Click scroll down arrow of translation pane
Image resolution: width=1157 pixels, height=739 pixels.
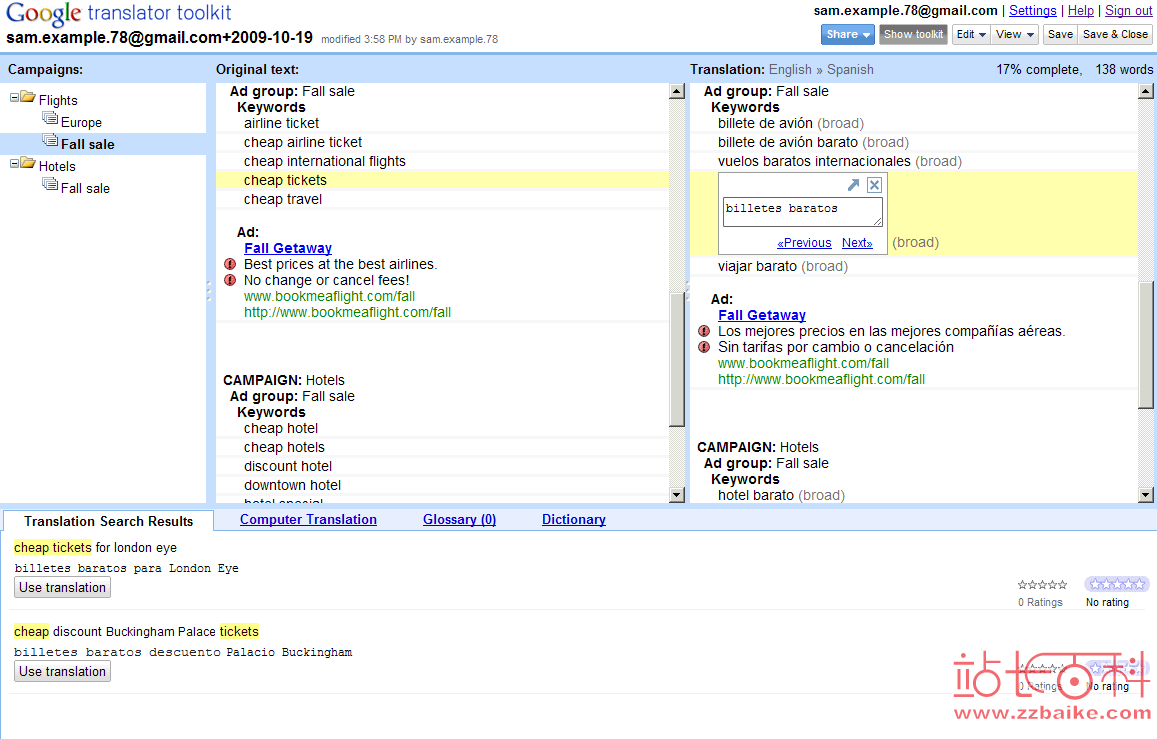pos(1145,495)
